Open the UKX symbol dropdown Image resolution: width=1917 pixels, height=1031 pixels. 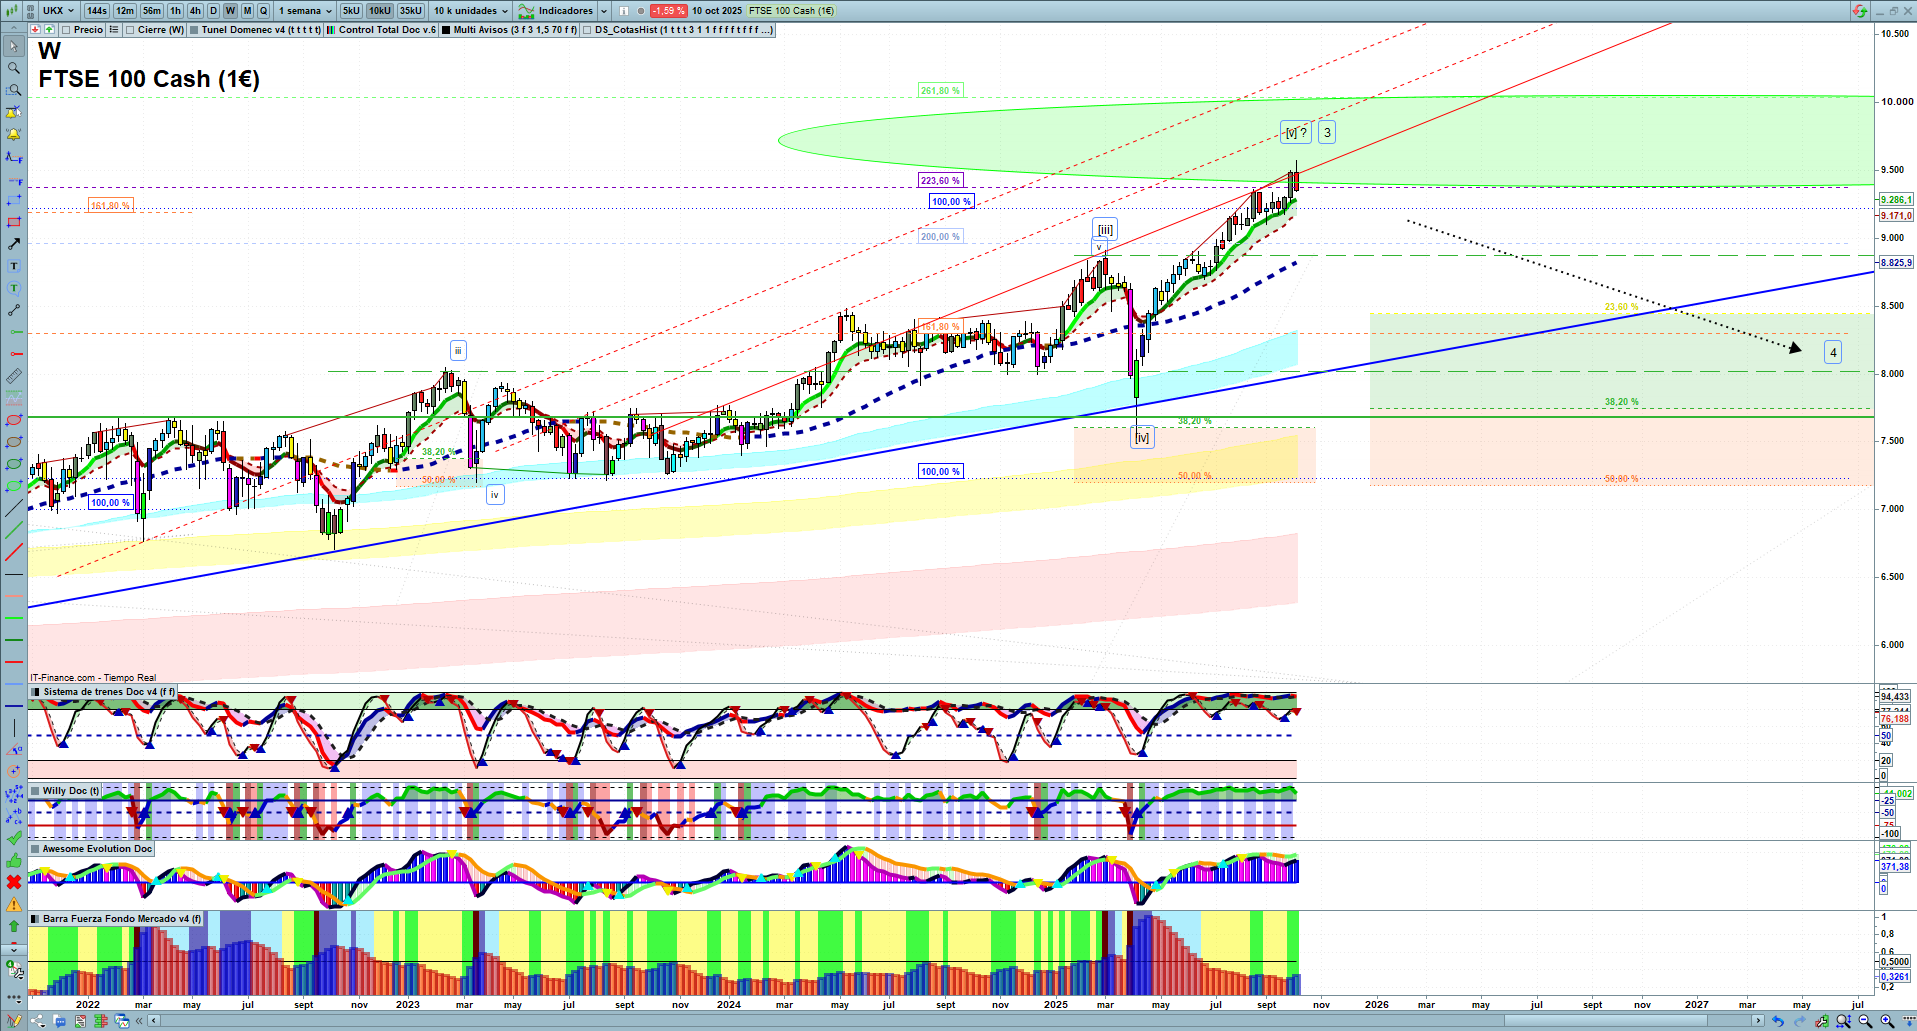coord(58,11)
